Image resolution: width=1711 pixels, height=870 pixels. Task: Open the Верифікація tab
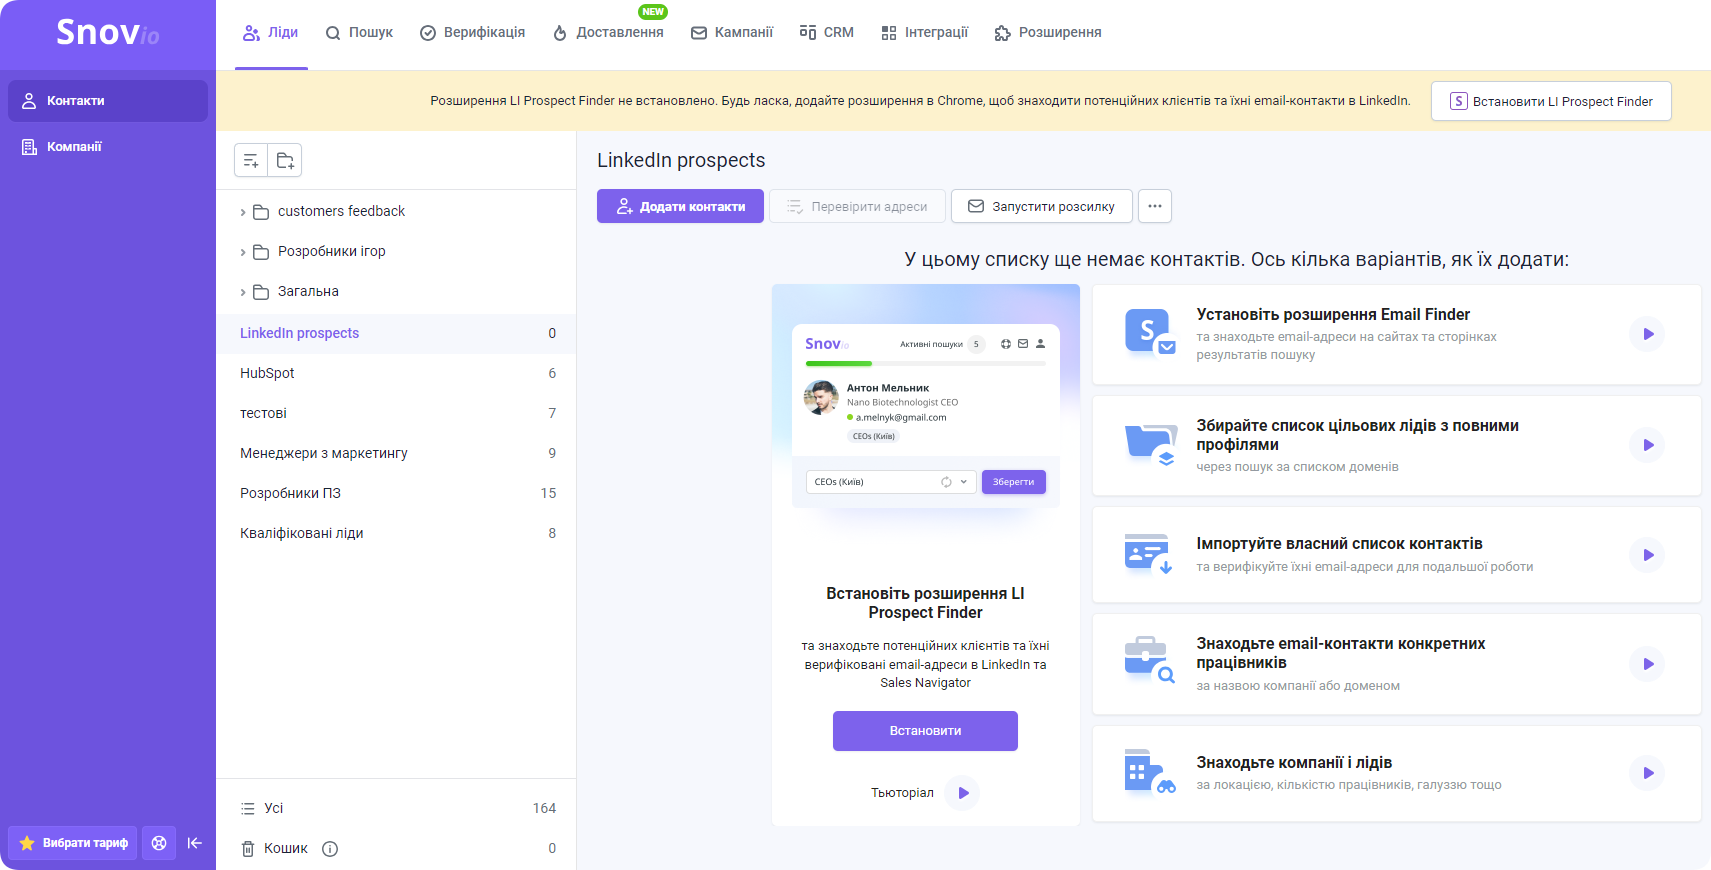click(472, 33)
